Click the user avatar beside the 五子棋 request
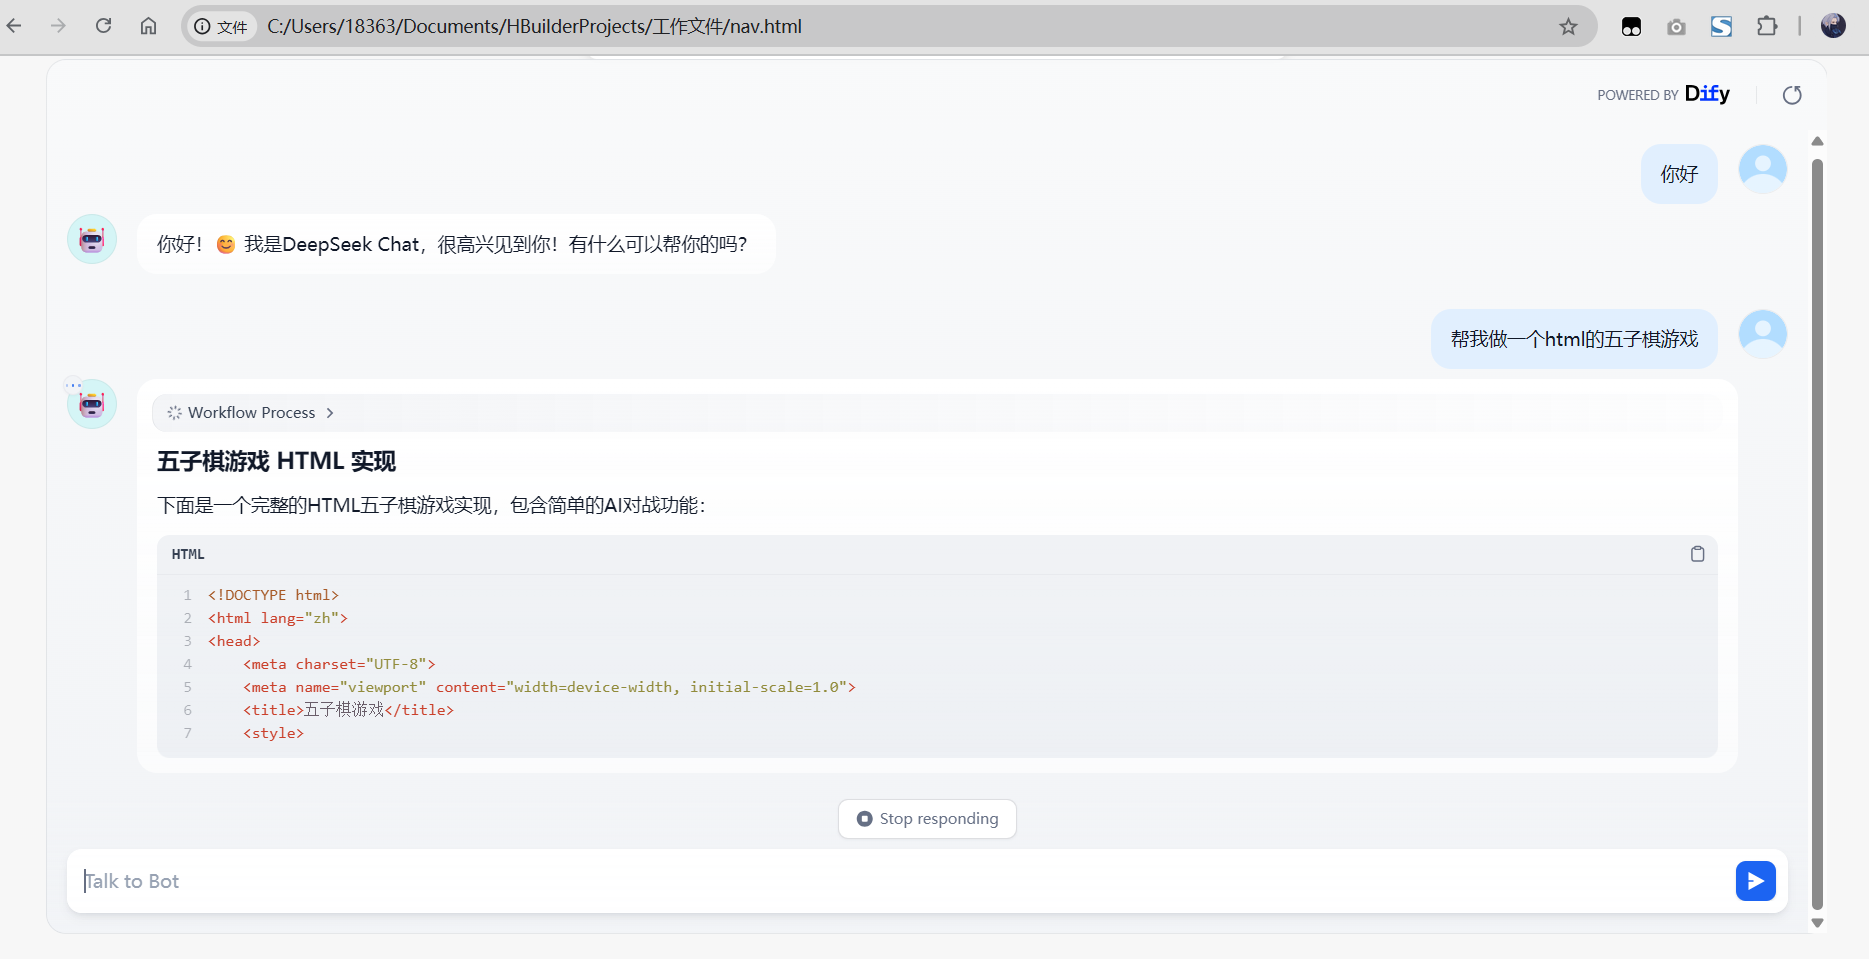This screenshot has height=959, width=1869. pyautogui.click(x=1762, y=335)
